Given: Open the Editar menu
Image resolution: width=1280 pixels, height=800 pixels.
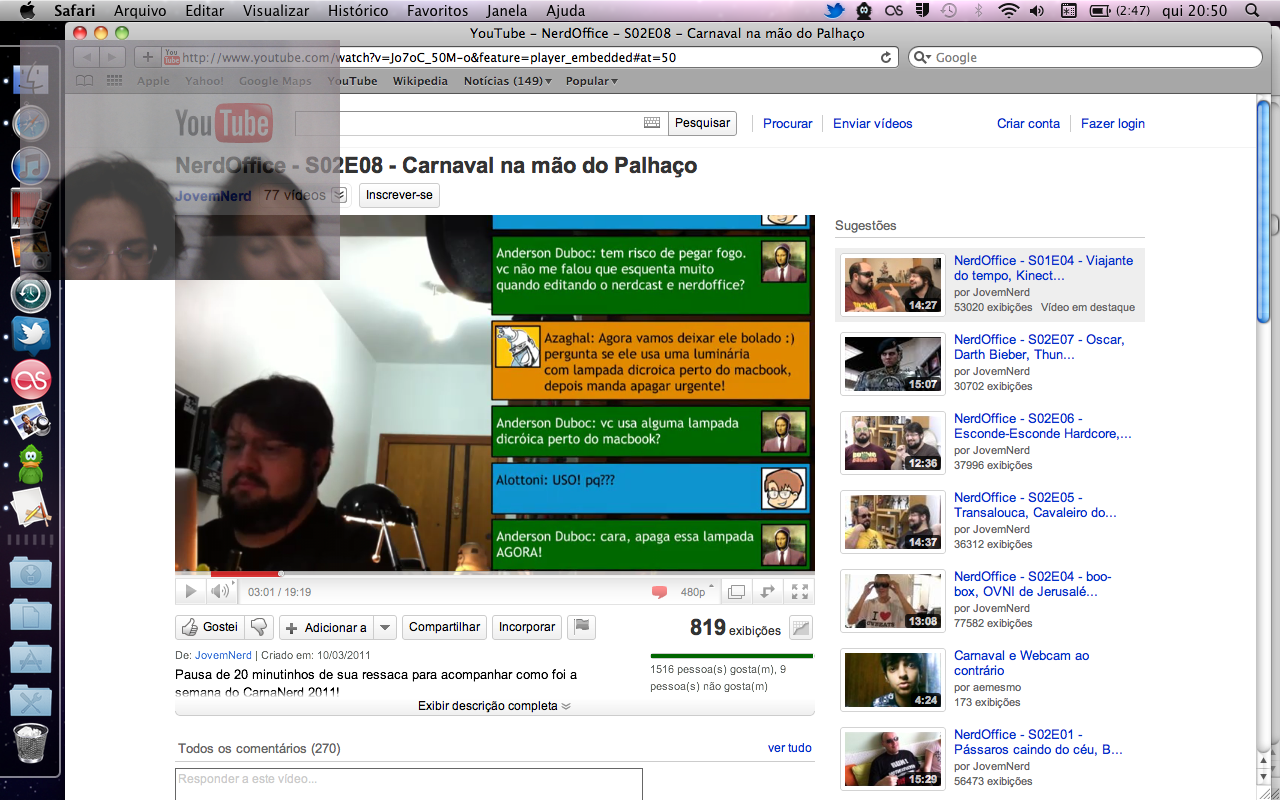Looking at the screenshot, I should [205, 11].
